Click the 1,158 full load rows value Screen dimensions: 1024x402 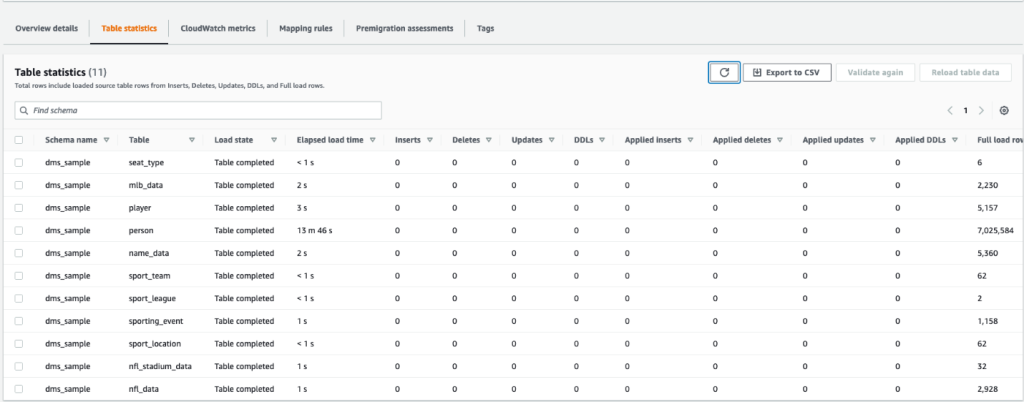(988, 321)
